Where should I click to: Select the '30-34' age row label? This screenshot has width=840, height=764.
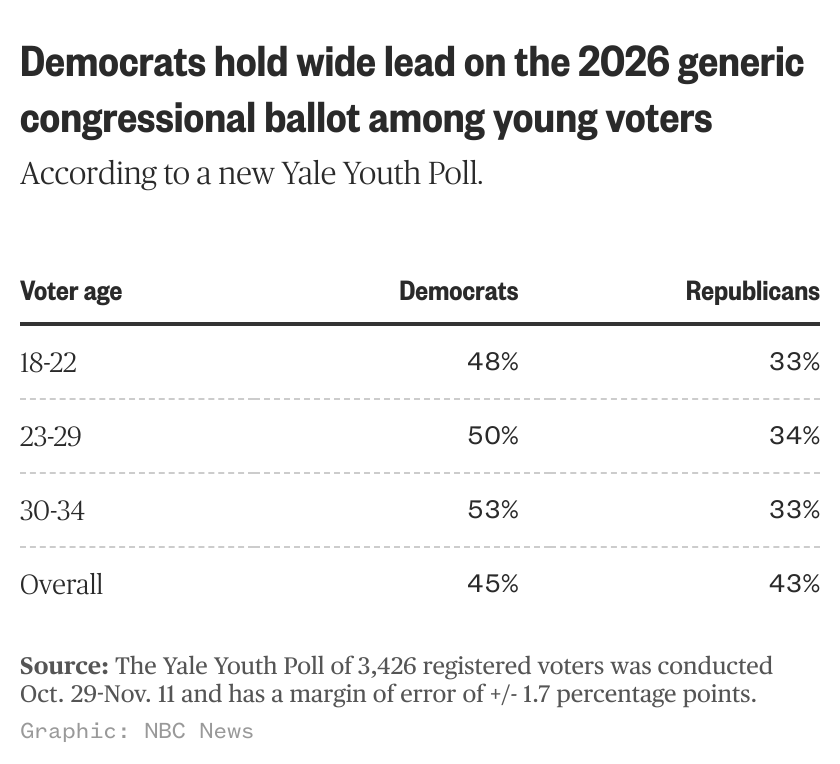[52, 510]
